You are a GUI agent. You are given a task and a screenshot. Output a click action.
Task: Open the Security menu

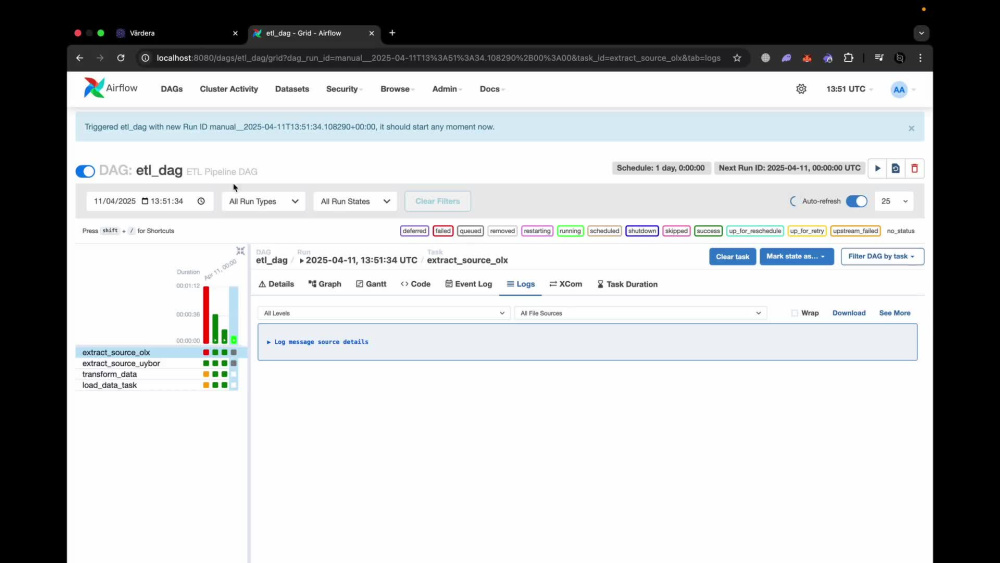[x=344, y=89]
